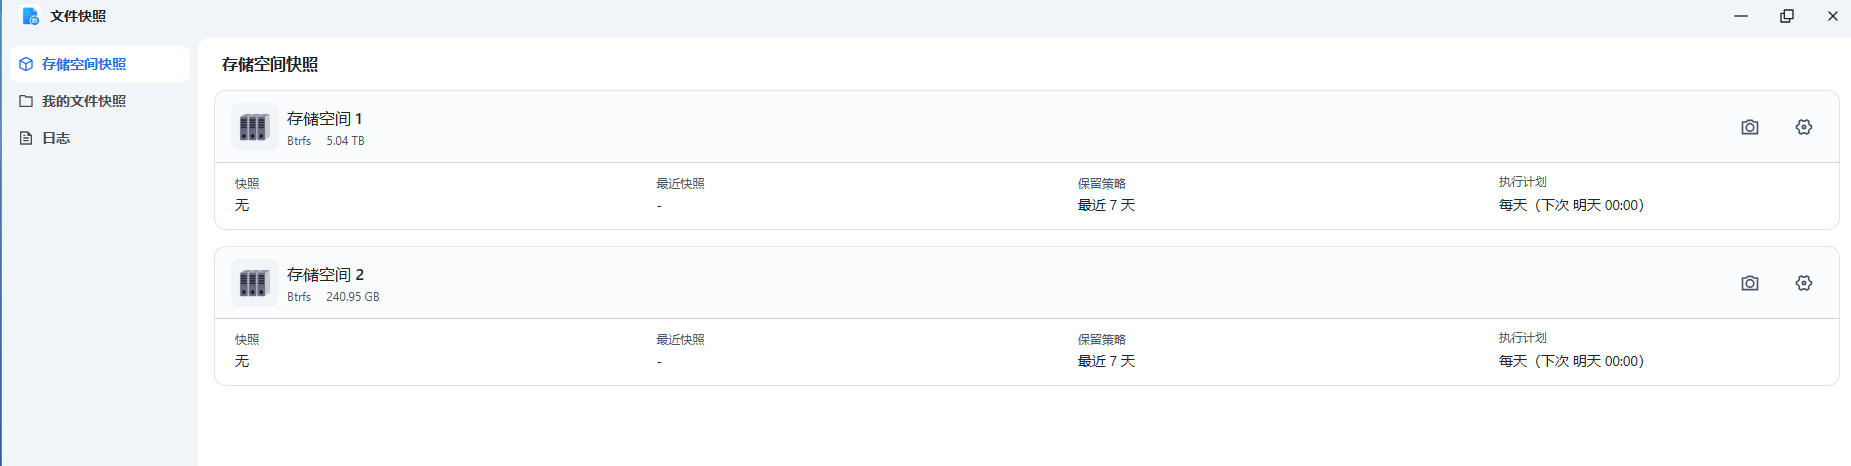Click the 执行计划 value for 存储空间 2
The width and height of the screenshot is (1851, 466).
pyautogui.click(x=1570, y=361)
